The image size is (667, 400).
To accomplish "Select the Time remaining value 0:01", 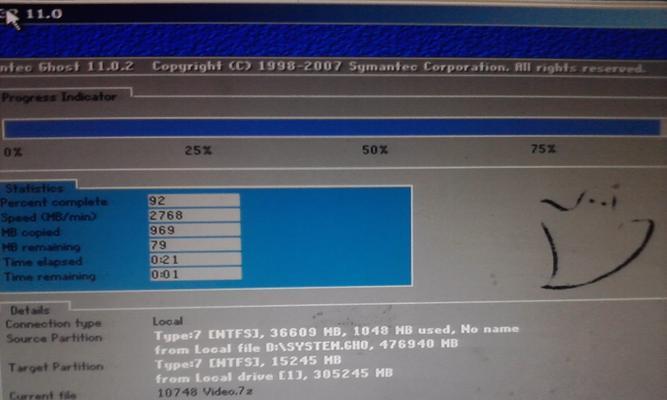I will (x=196, y=274).
